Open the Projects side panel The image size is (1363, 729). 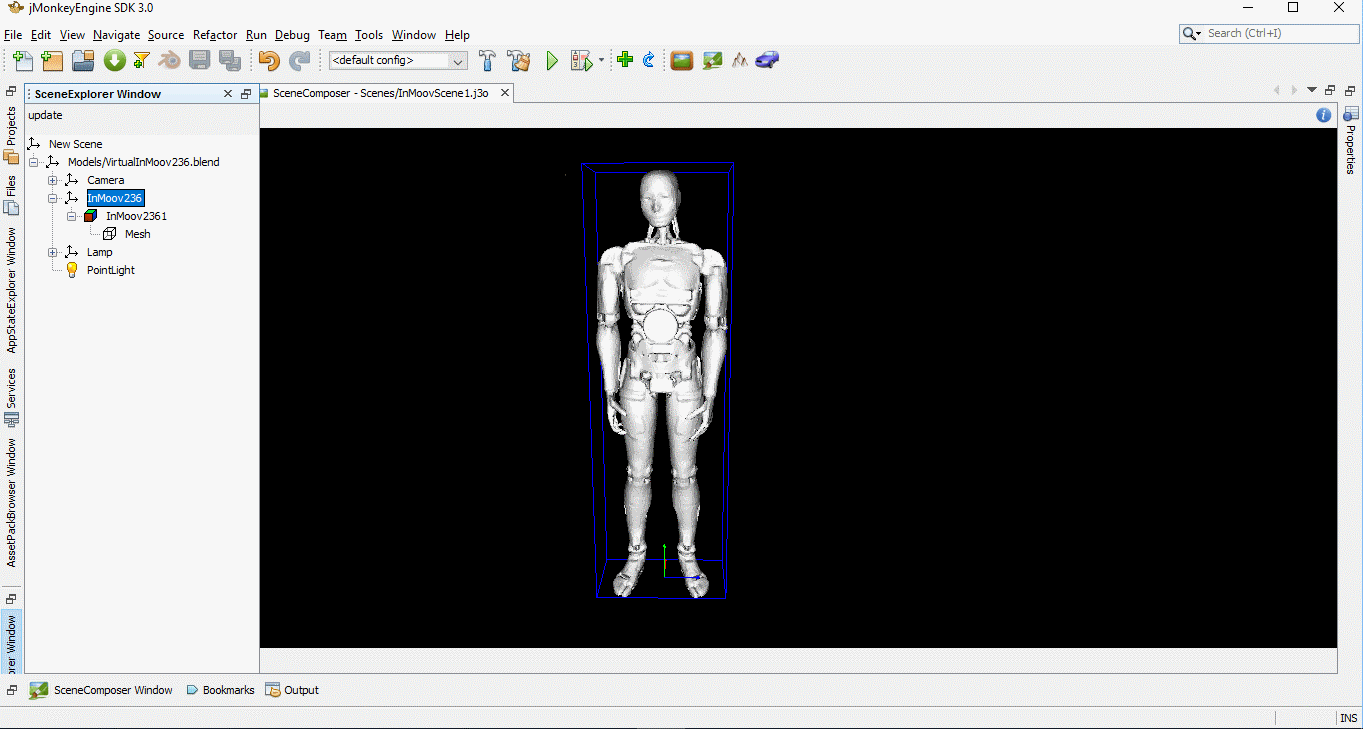pos(12,135)
